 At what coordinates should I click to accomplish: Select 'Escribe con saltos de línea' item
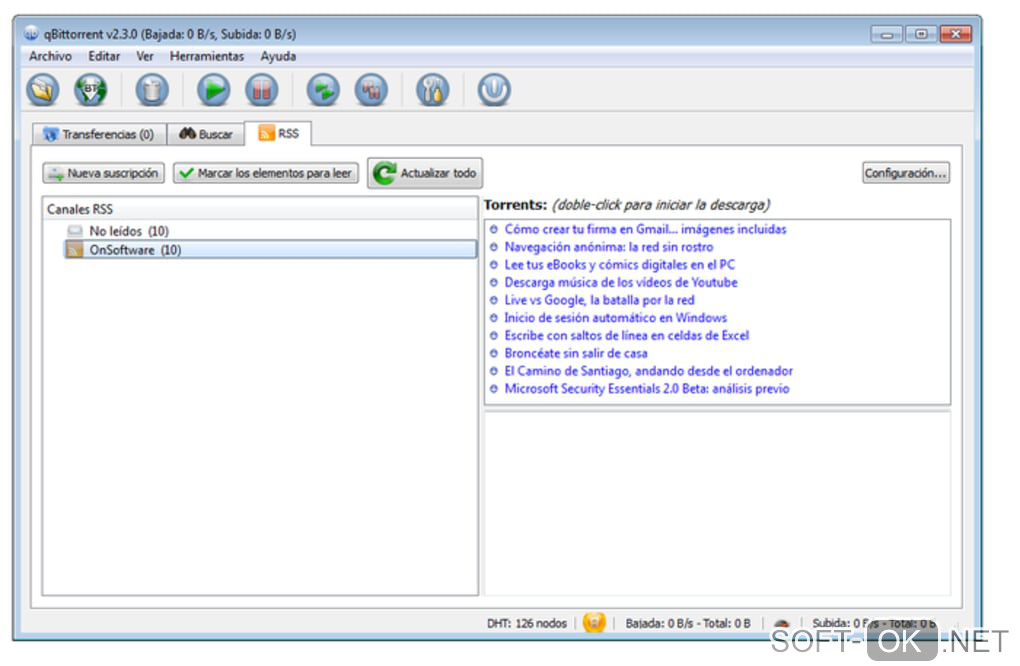click(x=626, y=336)
